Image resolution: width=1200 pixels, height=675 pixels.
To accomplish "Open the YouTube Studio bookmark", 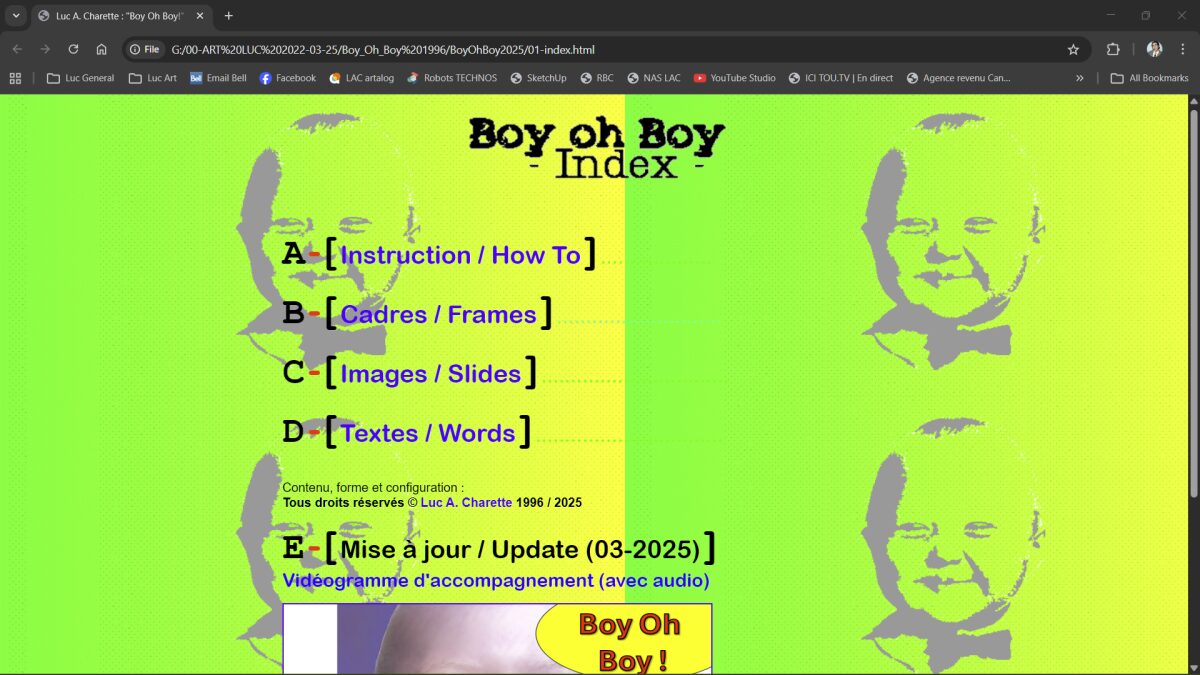I will tap(734, 77).
